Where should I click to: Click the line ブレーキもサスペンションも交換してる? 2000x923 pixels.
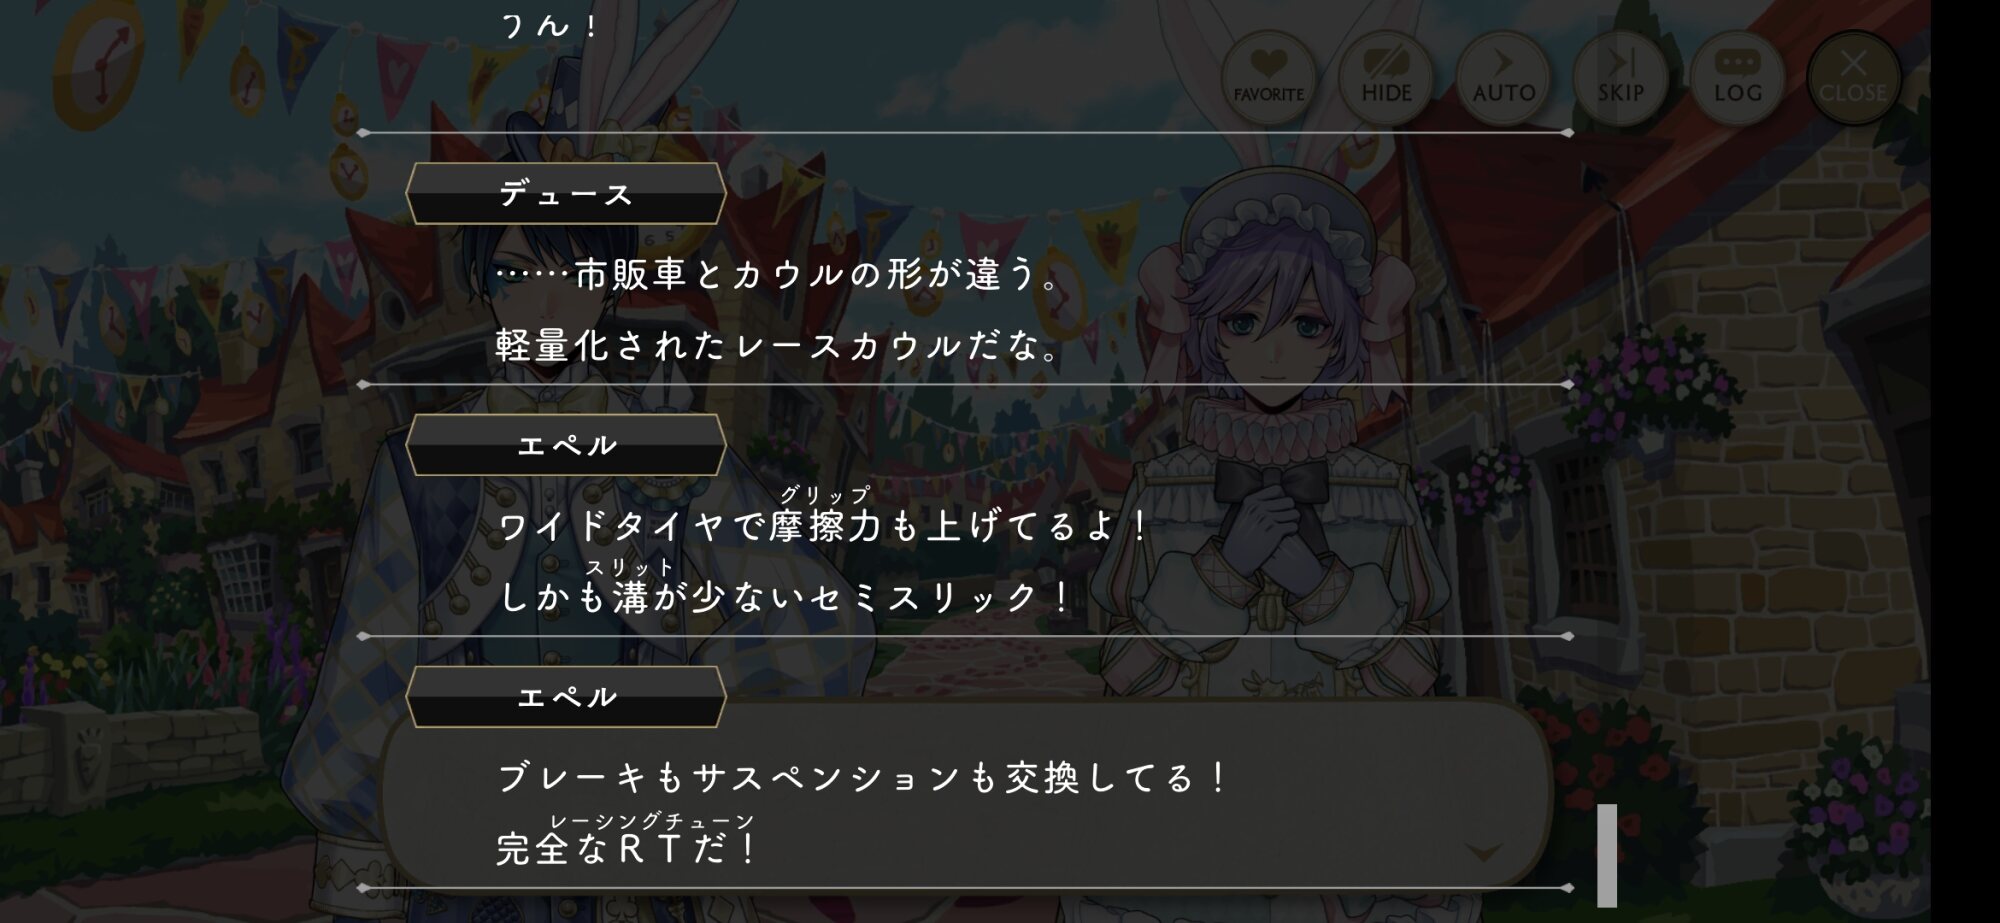point(863,777)
